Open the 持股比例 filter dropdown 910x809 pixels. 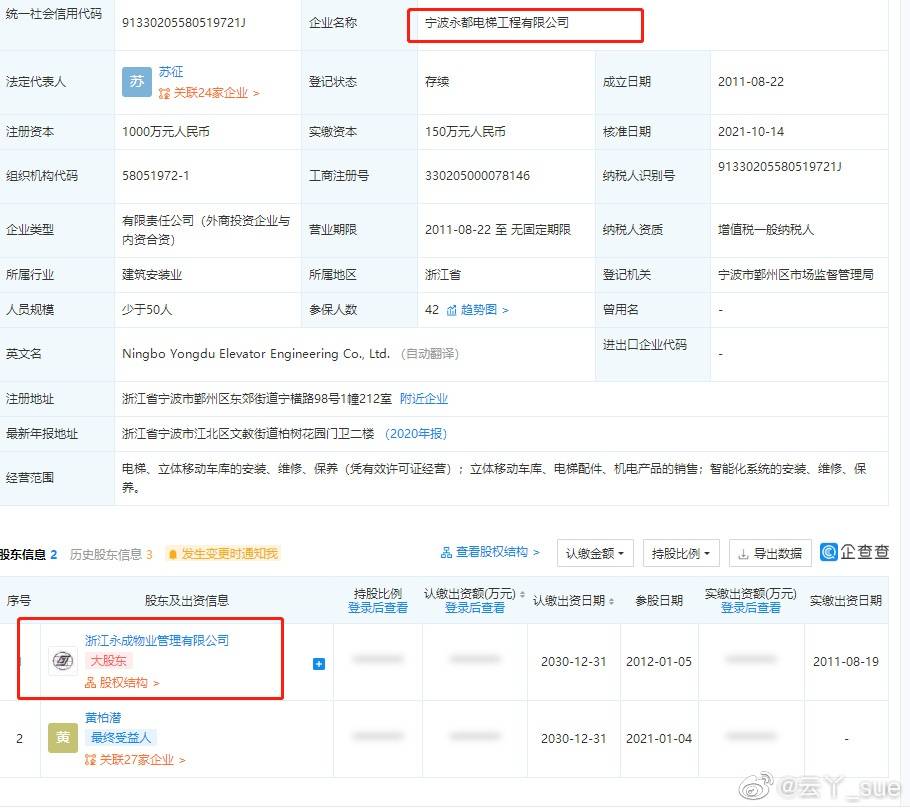(x=681, y=553)
